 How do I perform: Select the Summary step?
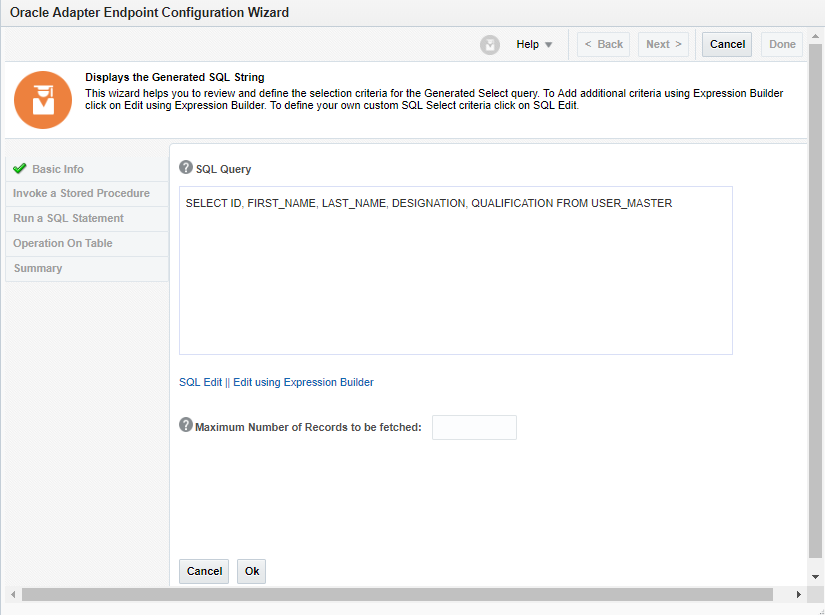tap(37, 268)
